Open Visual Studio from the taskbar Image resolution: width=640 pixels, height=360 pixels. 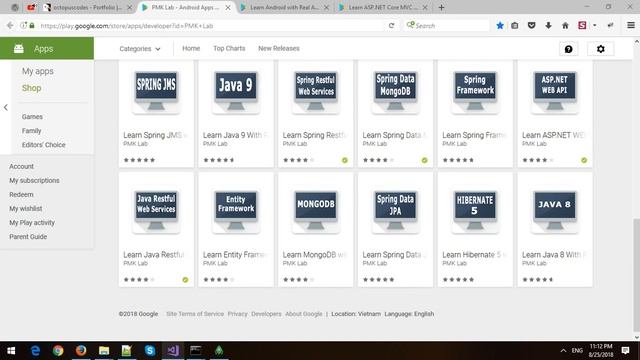tap(173, 351)
